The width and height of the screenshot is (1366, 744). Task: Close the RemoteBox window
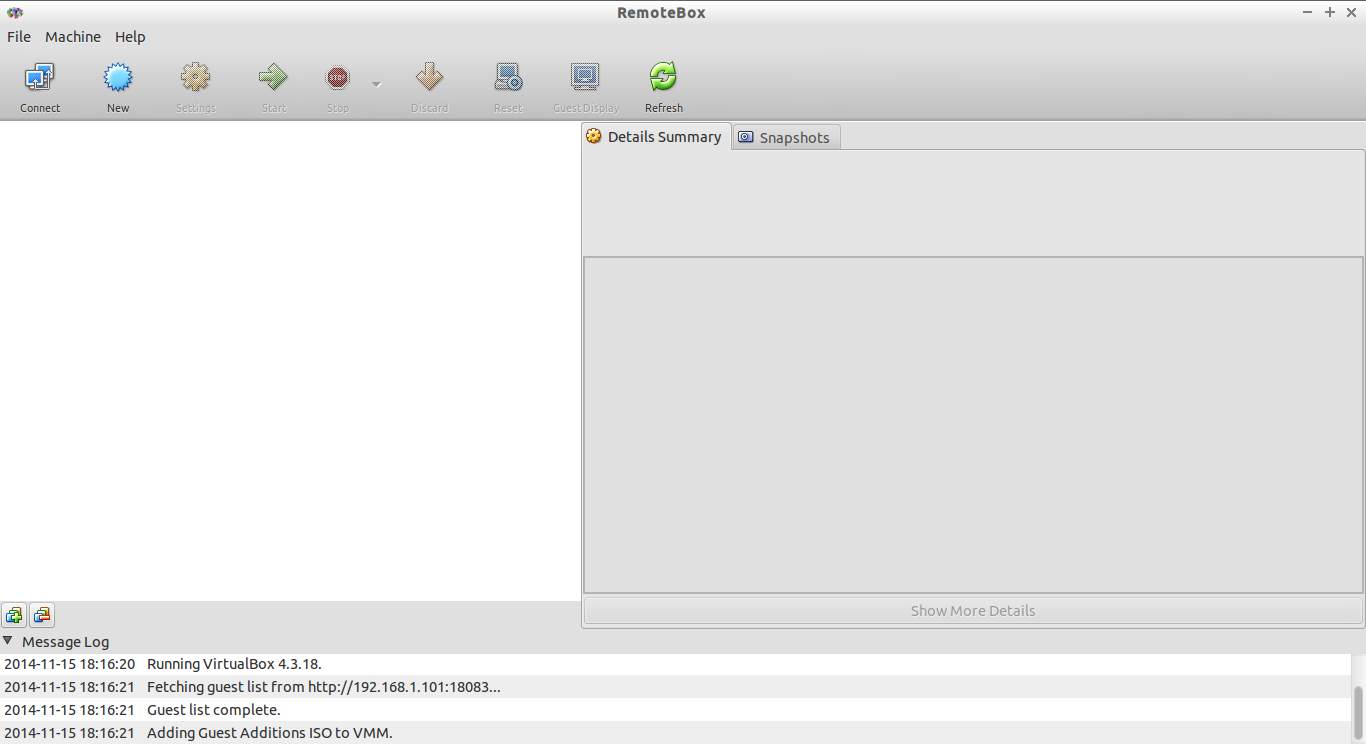1351,12
